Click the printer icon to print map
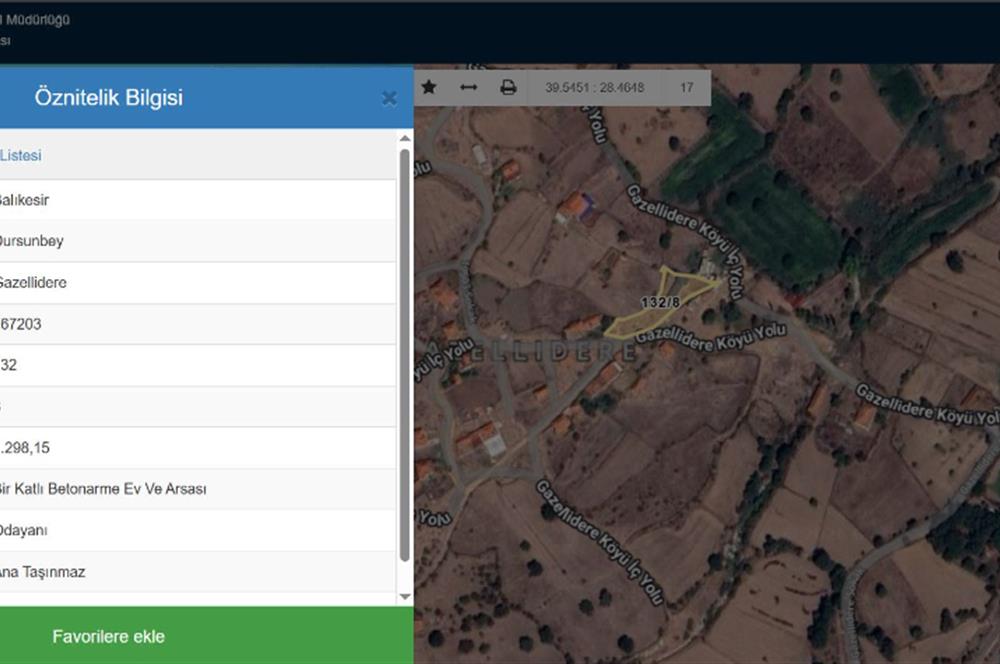Screen dimensions: 1000x664 pyautogui.click(x=508, y=88)
